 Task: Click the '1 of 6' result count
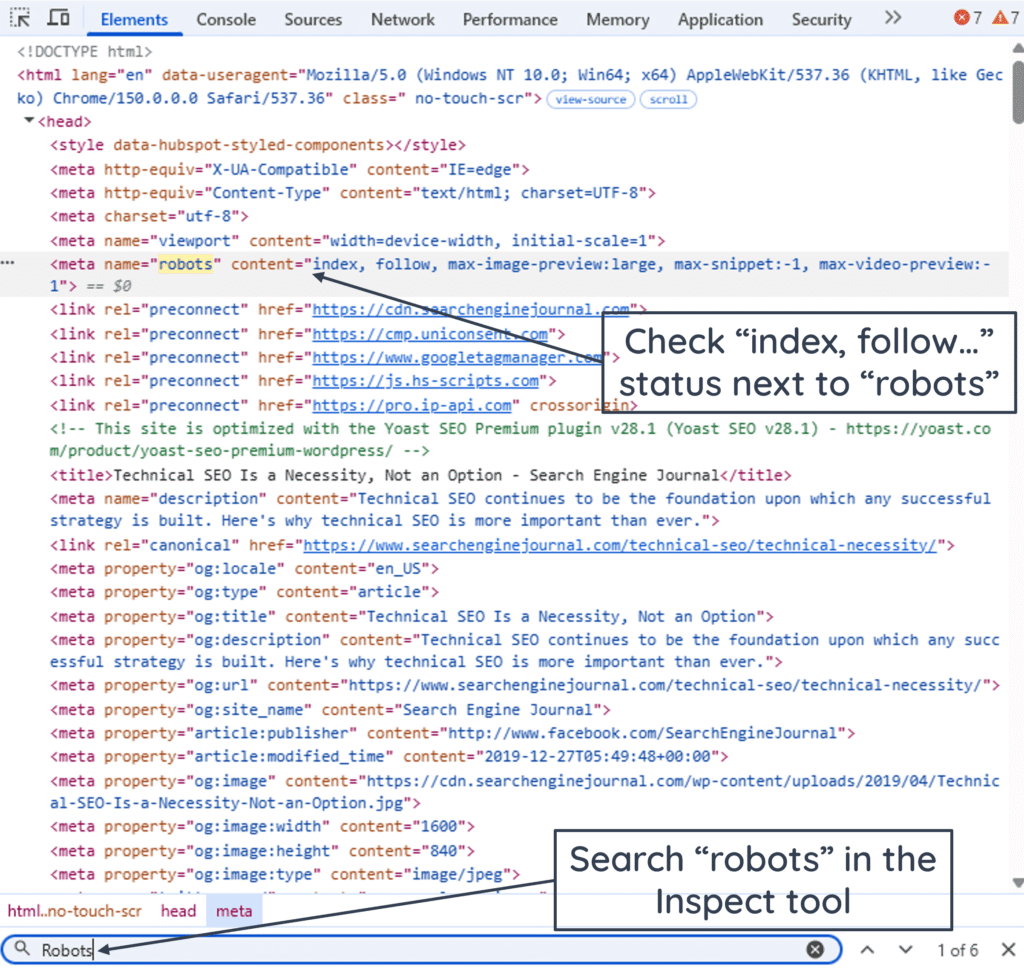coord(957,950)
